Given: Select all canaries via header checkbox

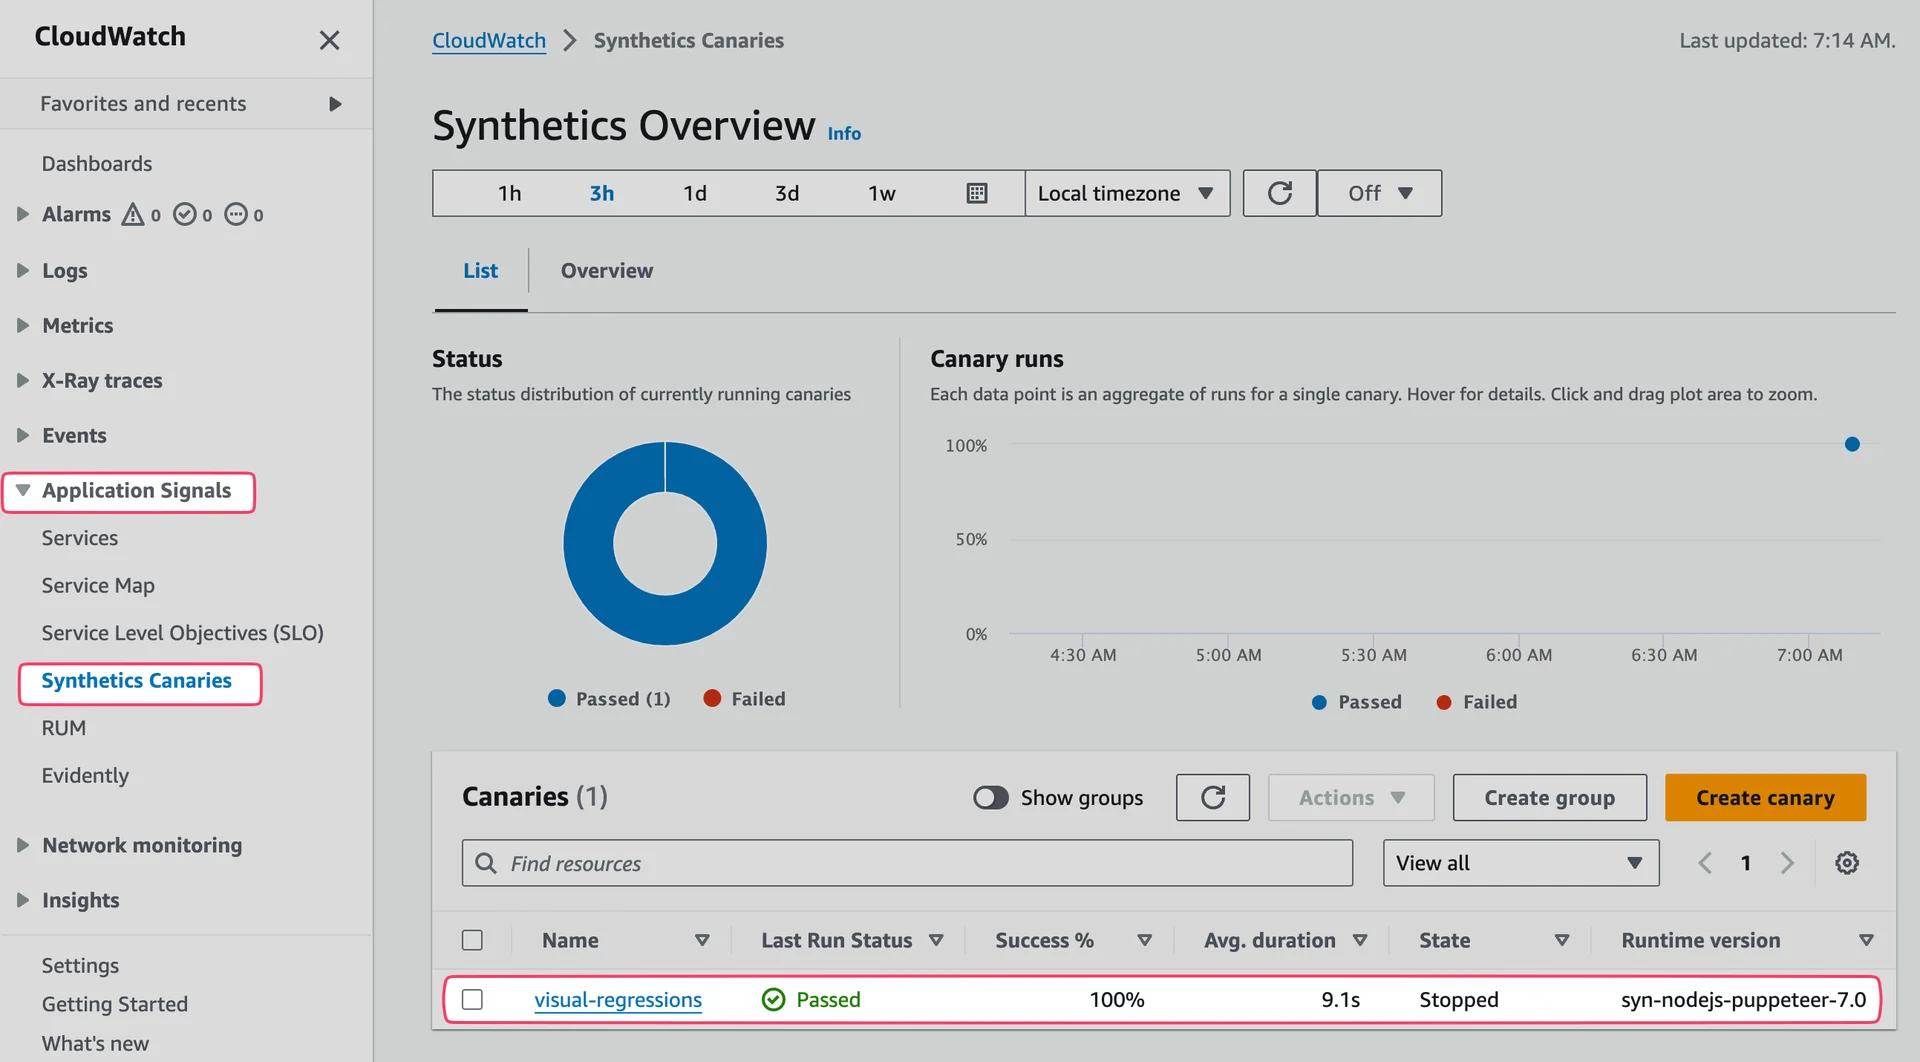Looking at the screenshot, I should (472, 939).
